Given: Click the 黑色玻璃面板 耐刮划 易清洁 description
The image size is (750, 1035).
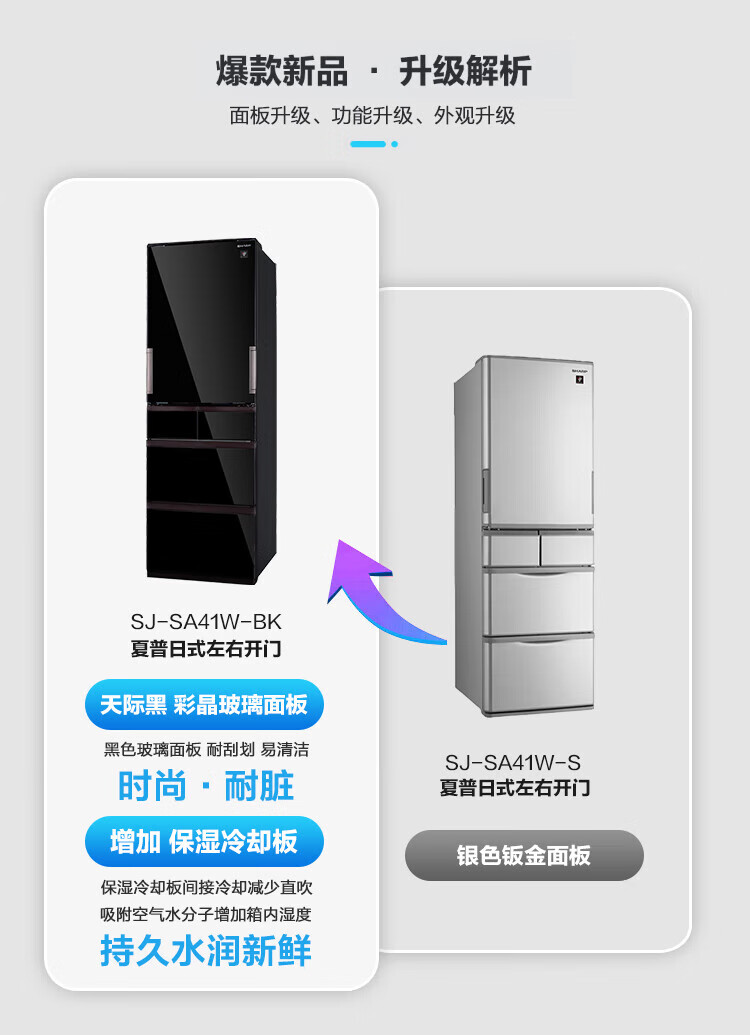Looking at the screenshot, I should 206,749.
